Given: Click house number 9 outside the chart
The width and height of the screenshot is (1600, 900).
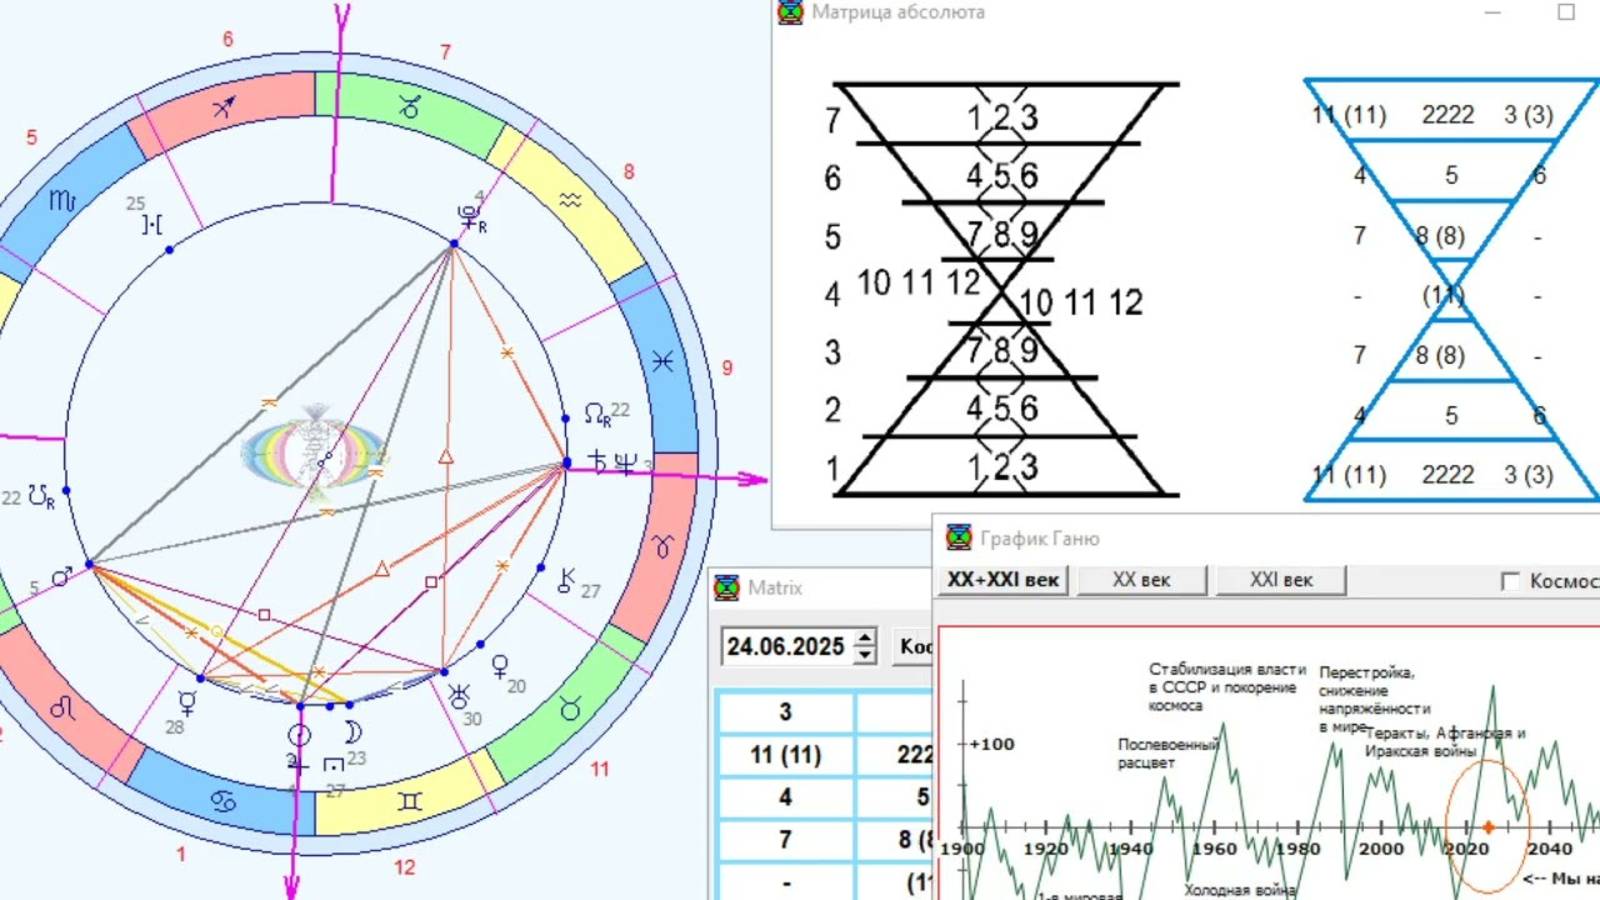Looking at the screenshot, I should (x=727, y=368).
